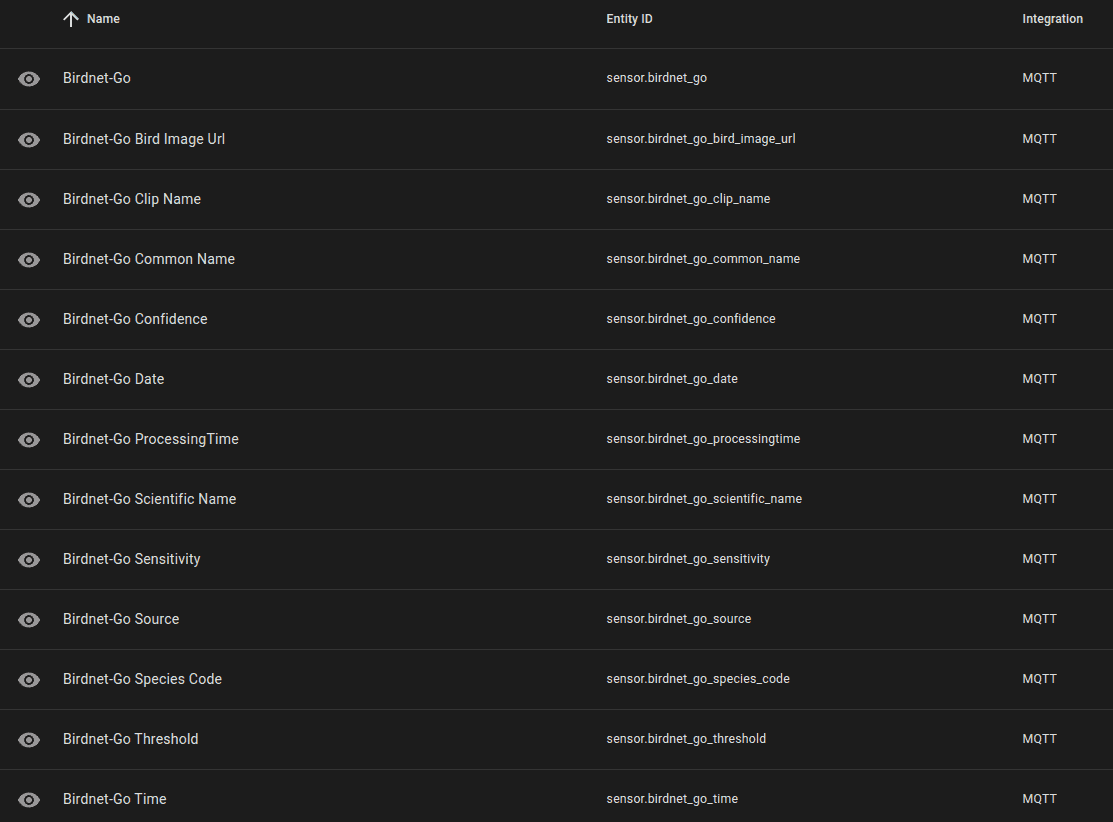Click entity ID sensor.birdnet_go_scientific_name

(x=703, y=499)
